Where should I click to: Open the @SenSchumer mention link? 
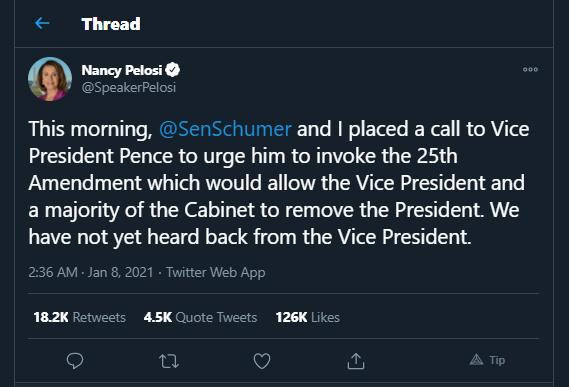click(225, 129)
